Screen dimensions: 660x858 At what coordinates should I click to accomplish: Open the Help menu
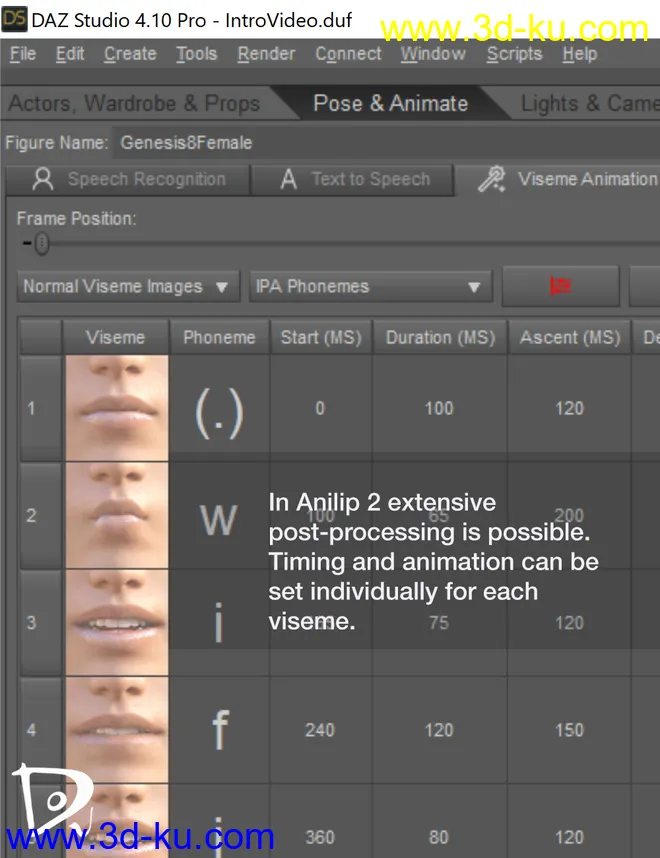click(580, 54)
